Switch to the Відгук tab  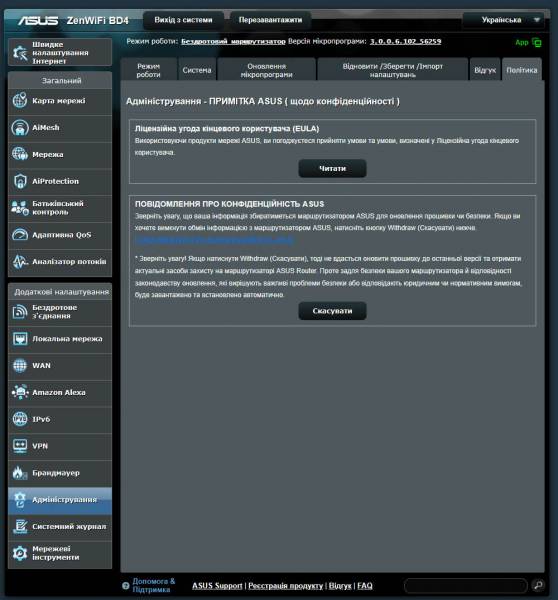pyautogui.click(x=485, y=70)
